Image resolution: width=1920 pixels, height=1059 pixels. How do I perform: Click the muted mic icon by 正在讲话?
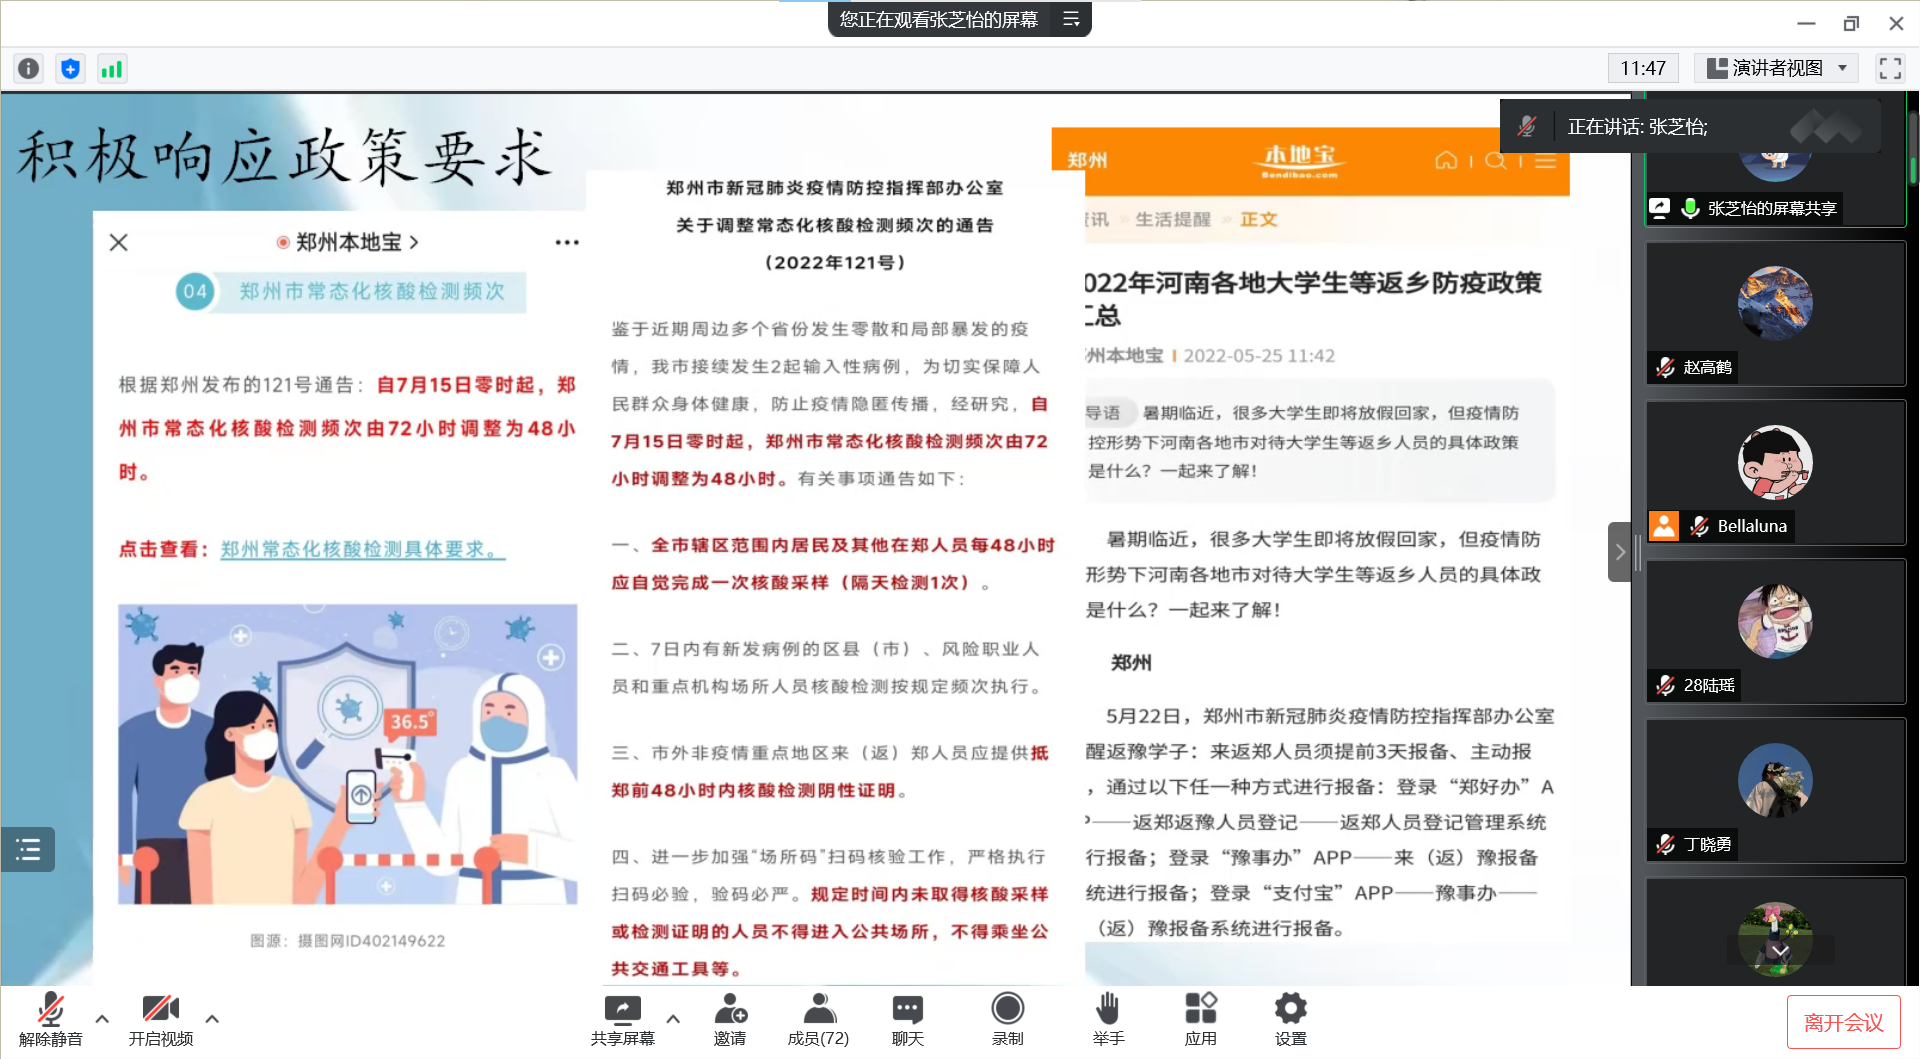[x=1527, y=127]
